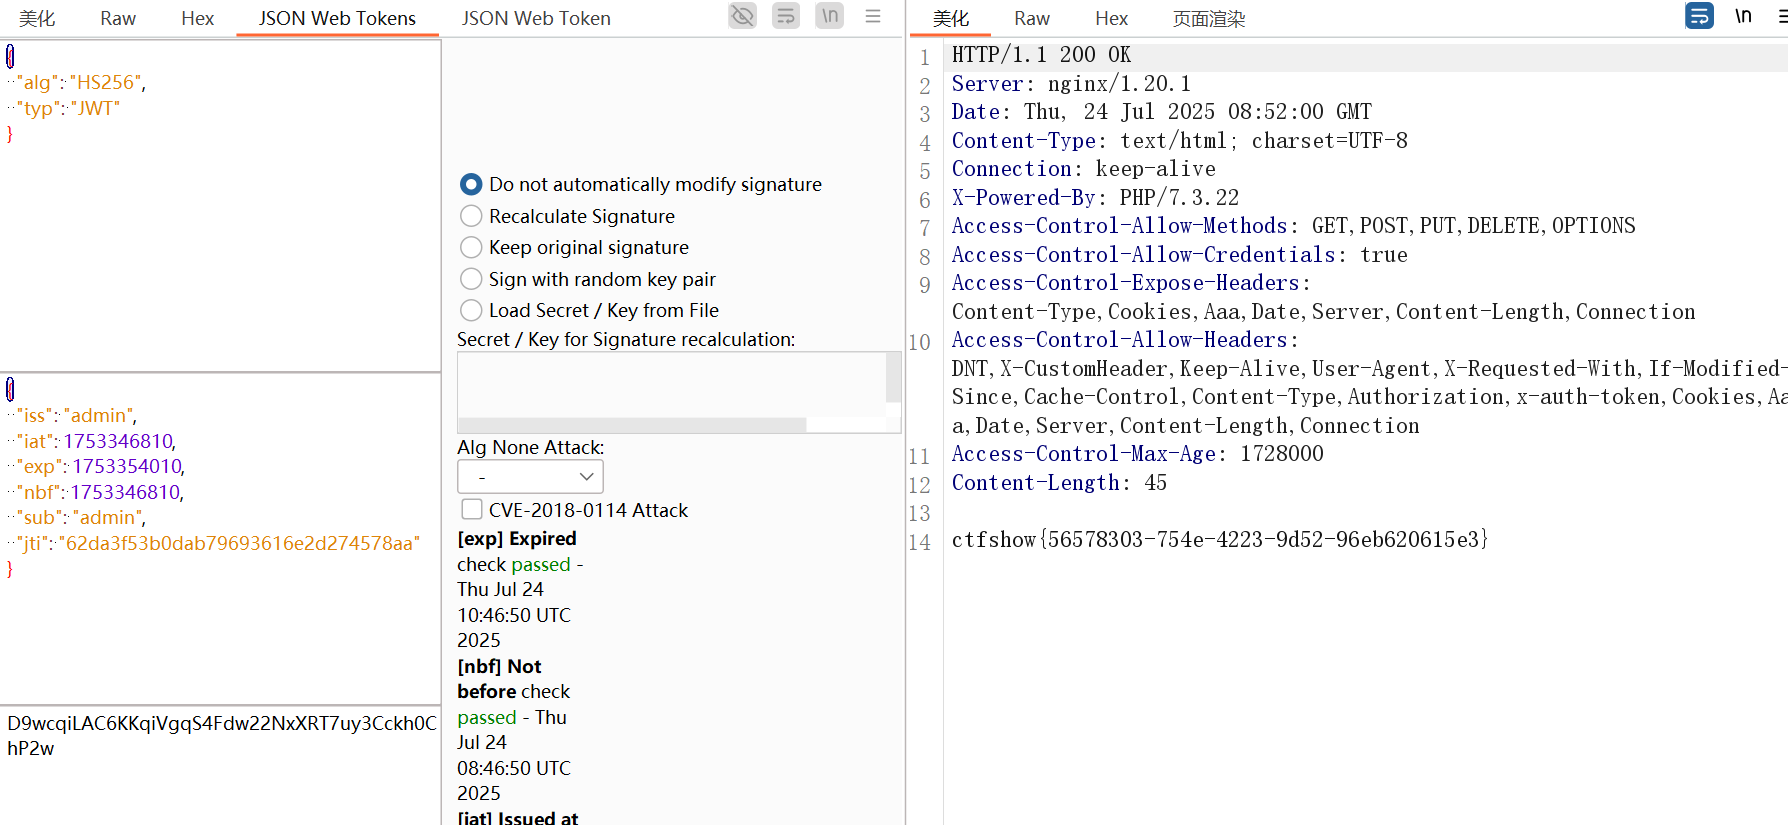1788x825 pixels.
Task: Toggle blue line wrap icon in response panel
Action: point(1699,16)
